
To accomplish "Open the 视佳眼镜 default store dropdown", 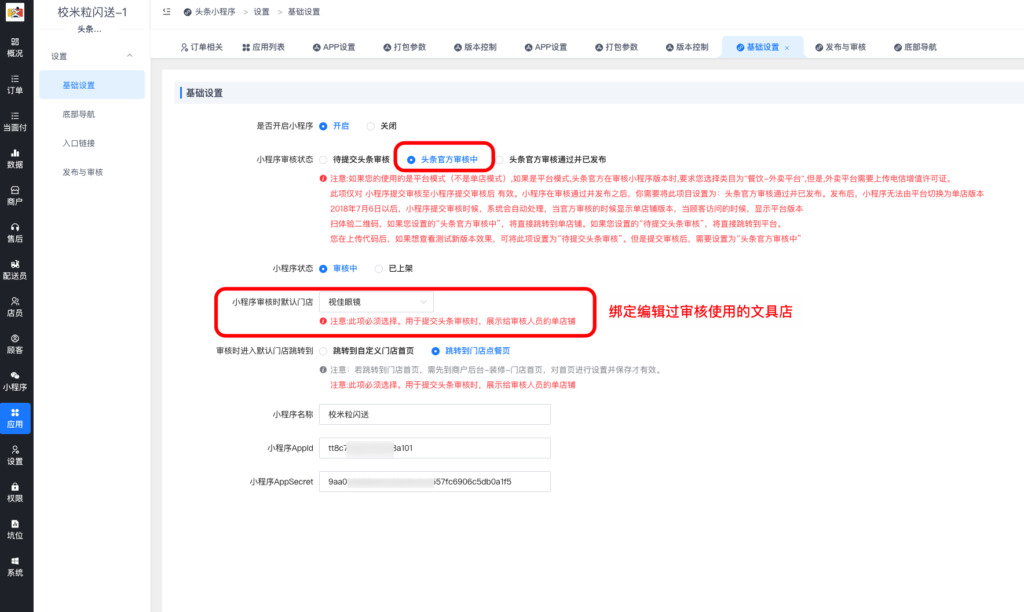I will point(376,300).
